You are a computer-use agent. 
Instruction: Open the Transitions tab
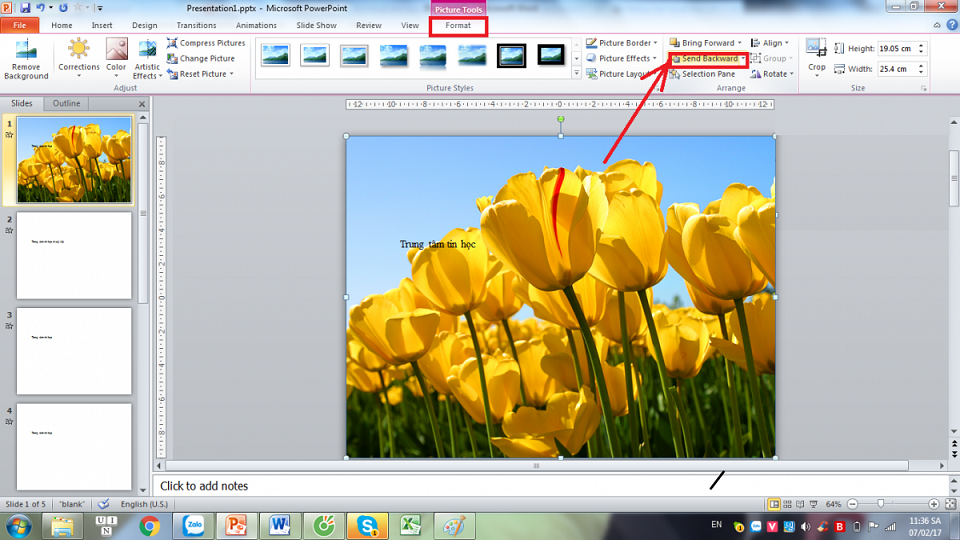tap(196, 25)
